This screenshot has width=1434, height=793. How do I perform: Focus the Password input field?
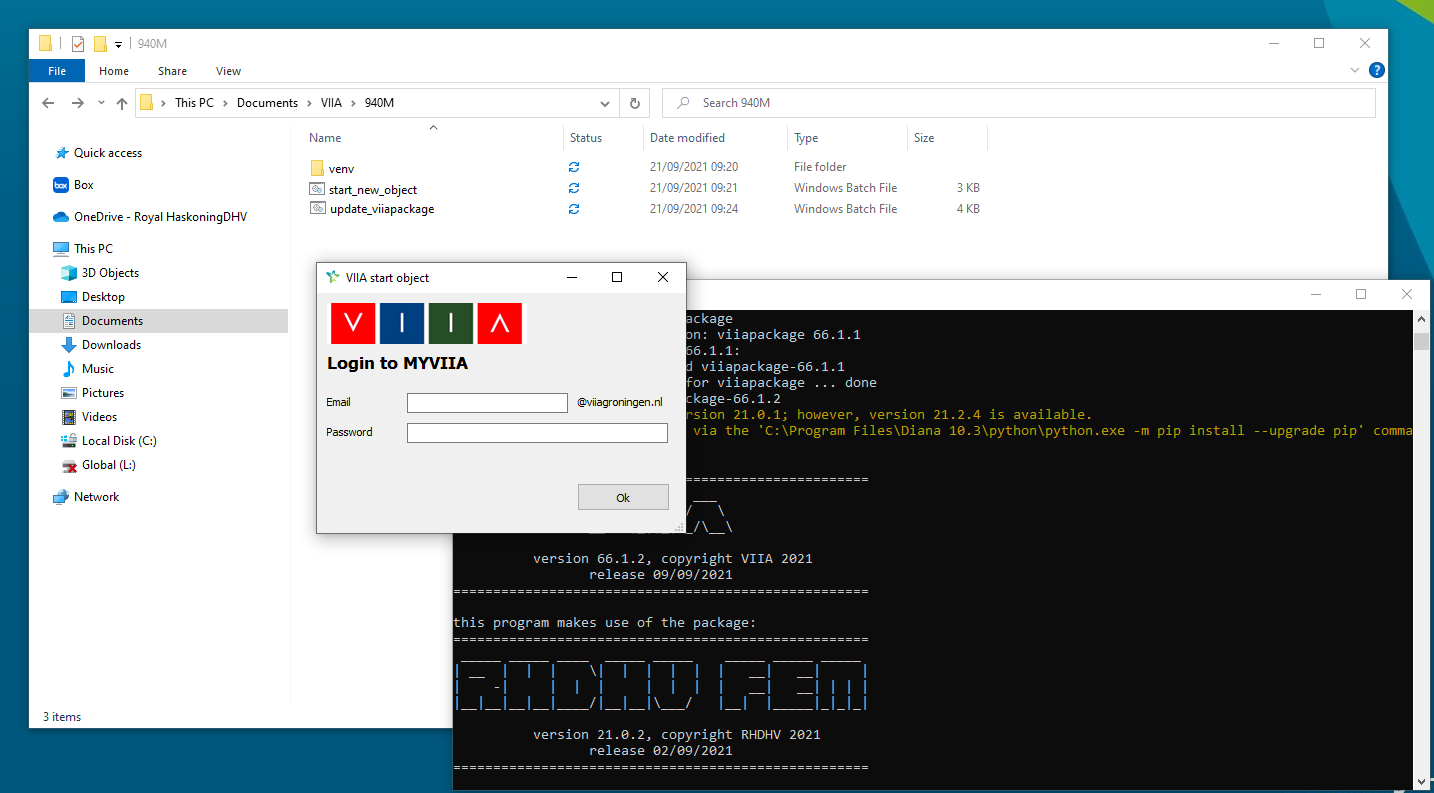point(537,433)
